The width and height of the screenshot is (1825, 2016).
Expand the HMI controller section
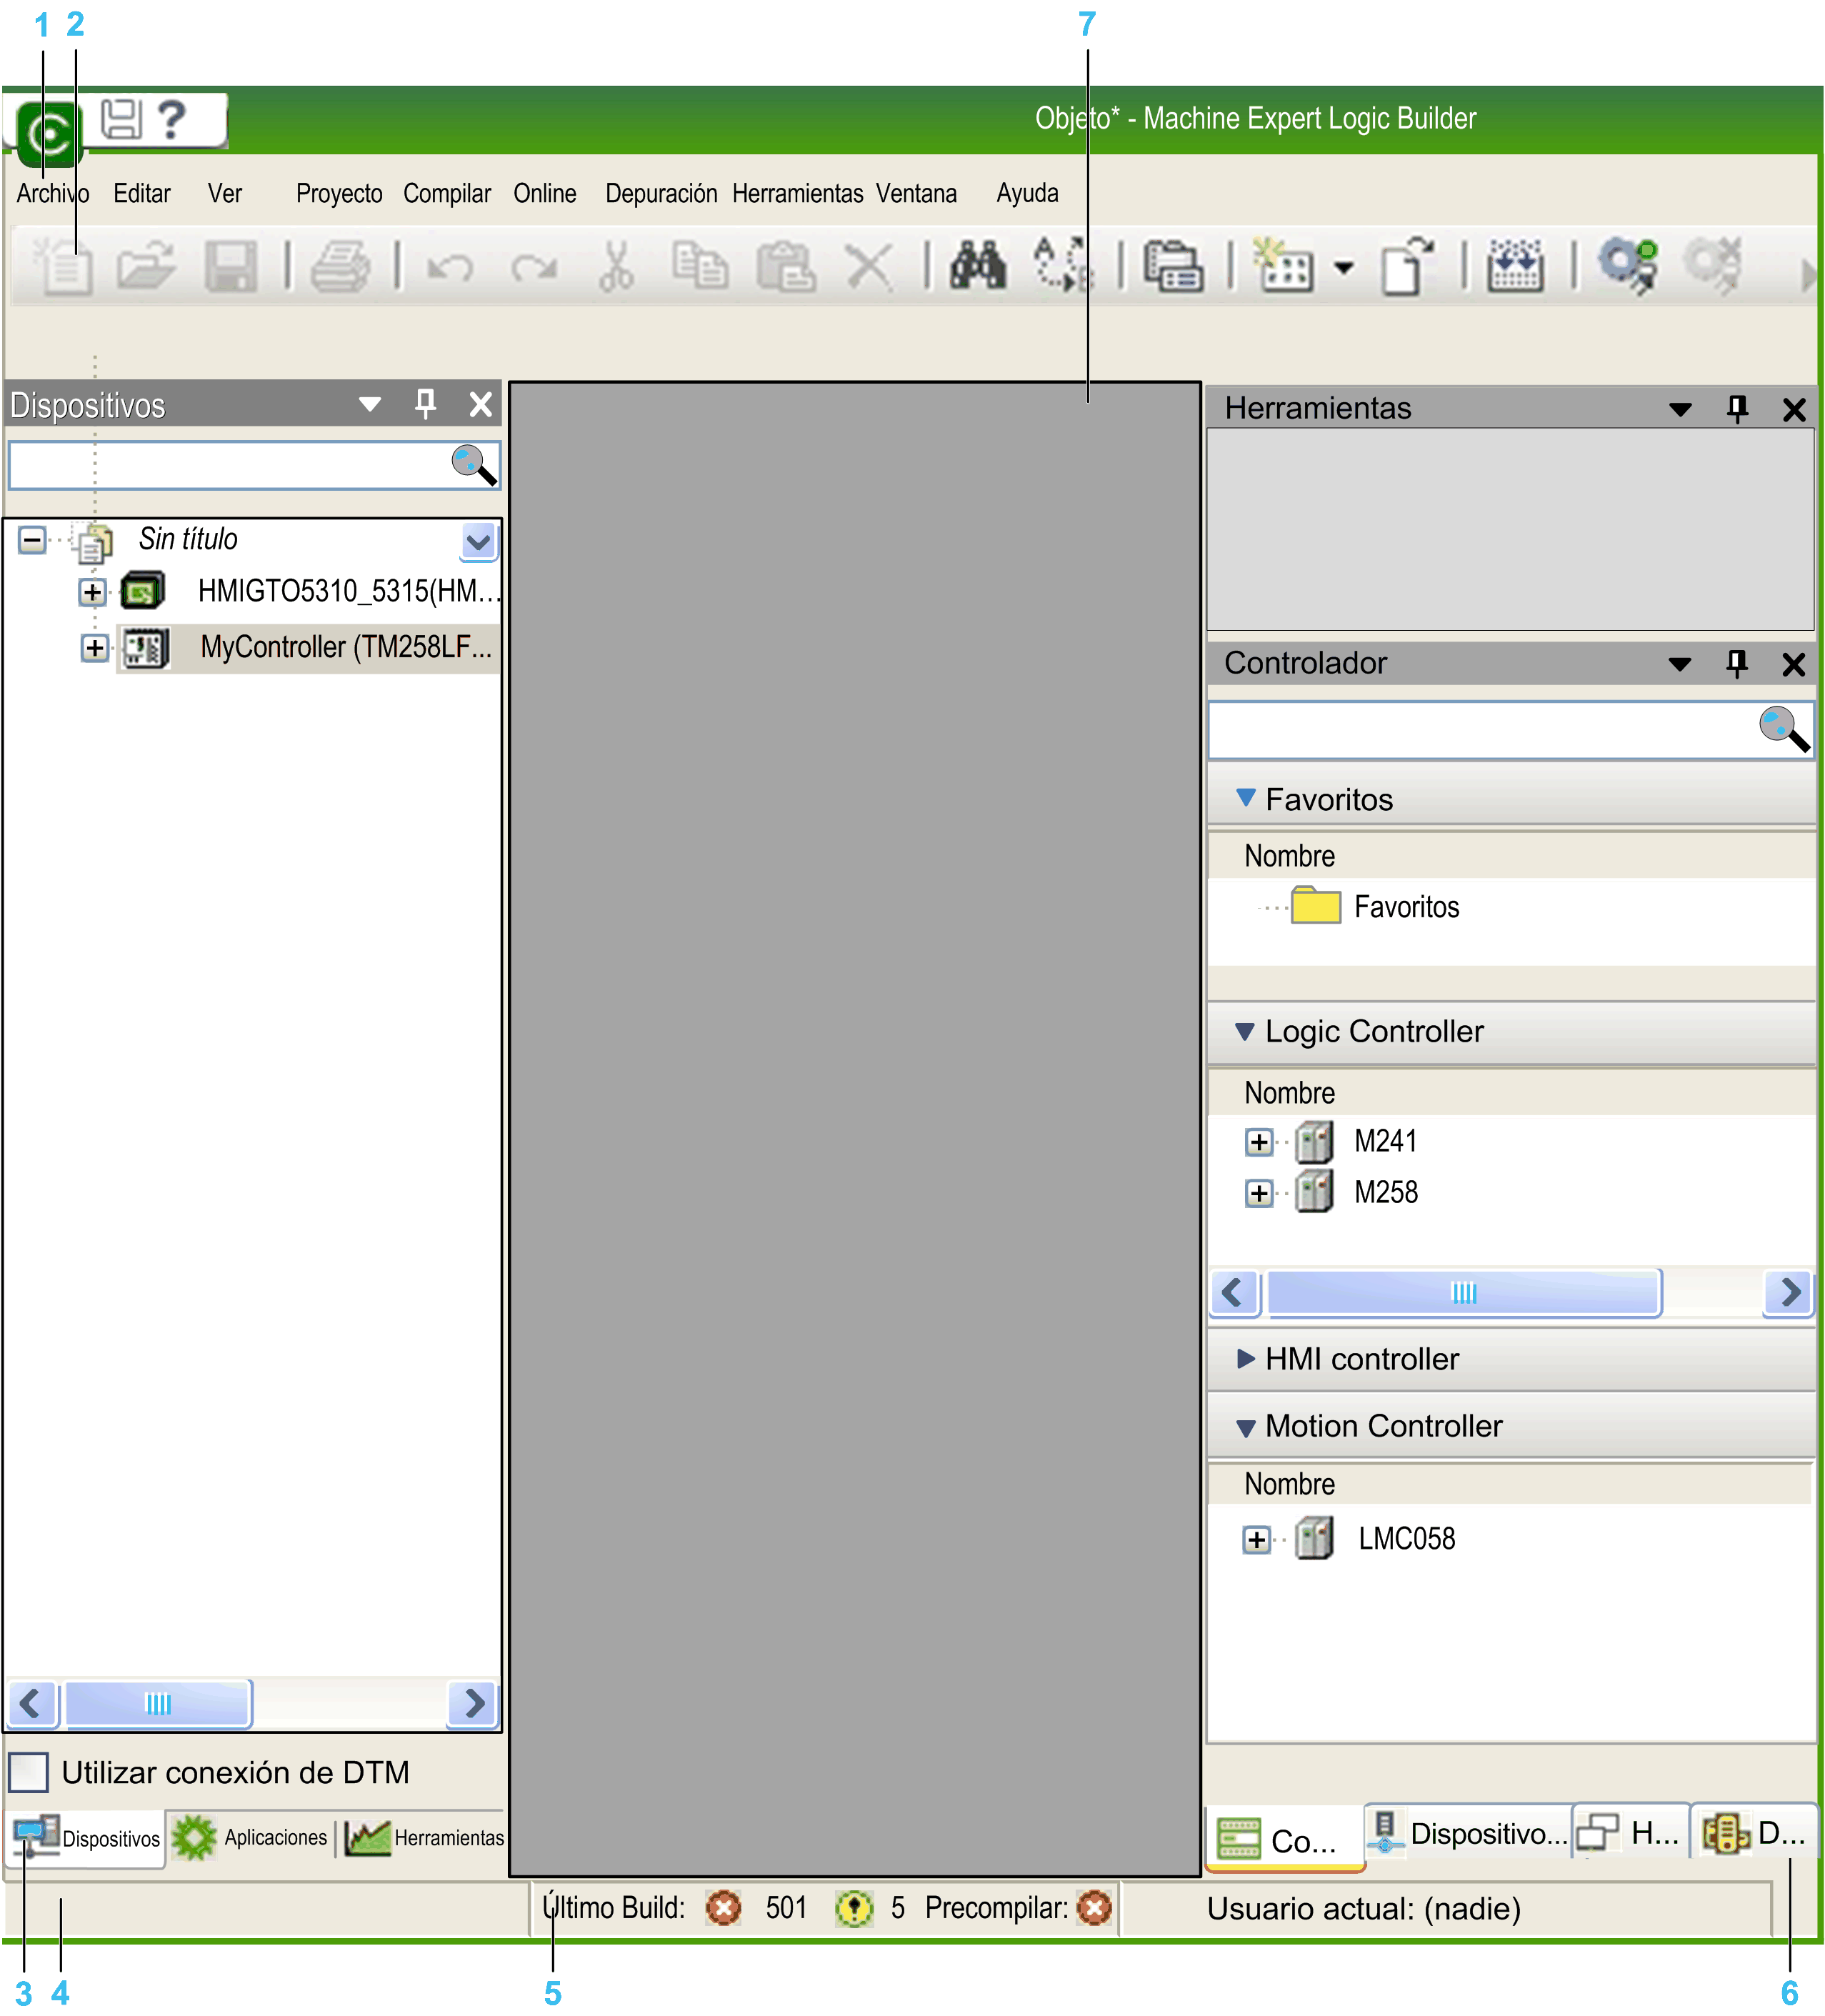coord(1246,1358)
